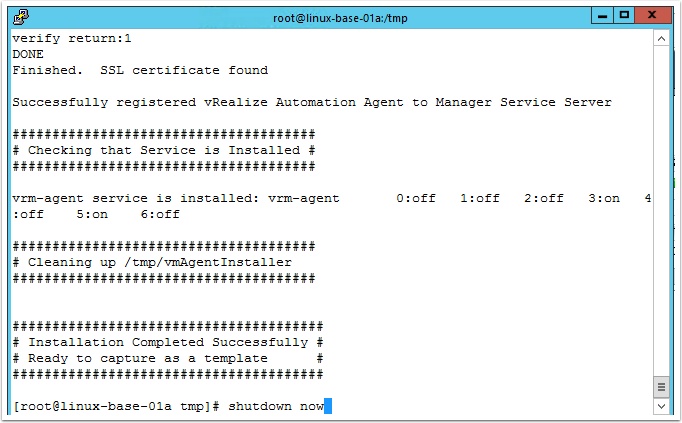682x423 pixels.
Task: Maximize the PuTTY terminal window
Action: 625,16
